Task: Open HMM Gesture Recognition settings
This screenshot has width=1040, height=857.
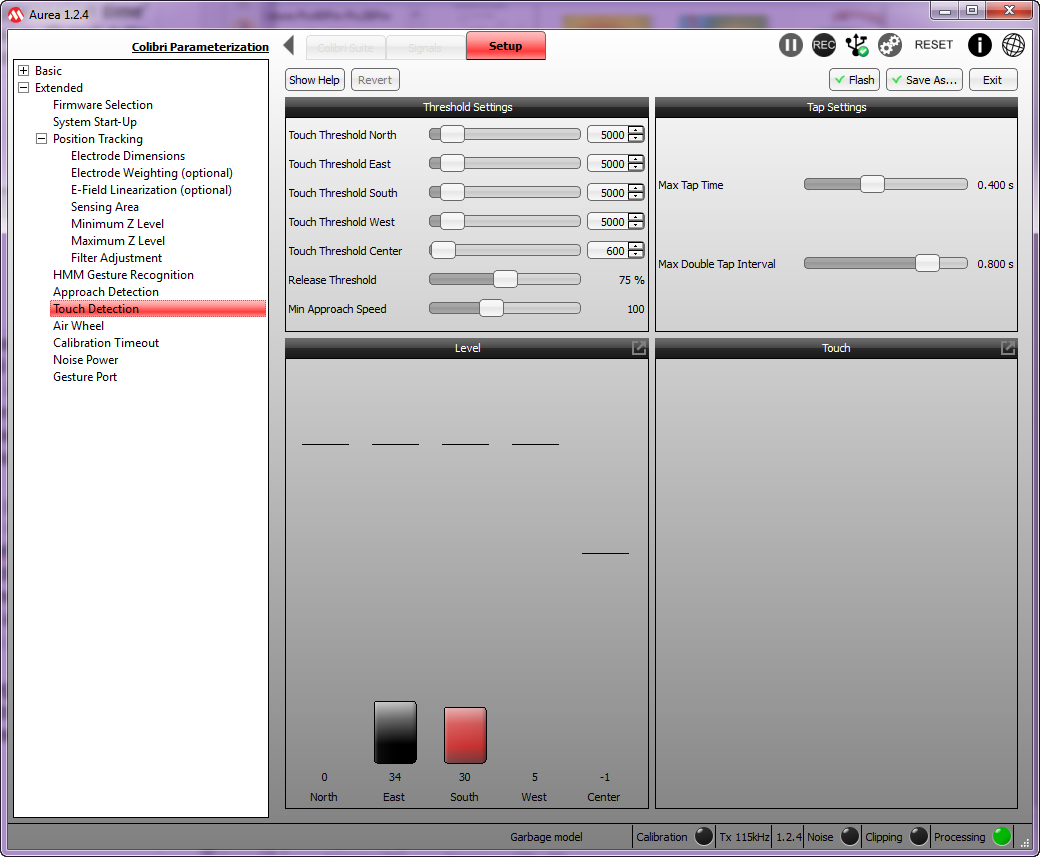Action: click(123, 275)
